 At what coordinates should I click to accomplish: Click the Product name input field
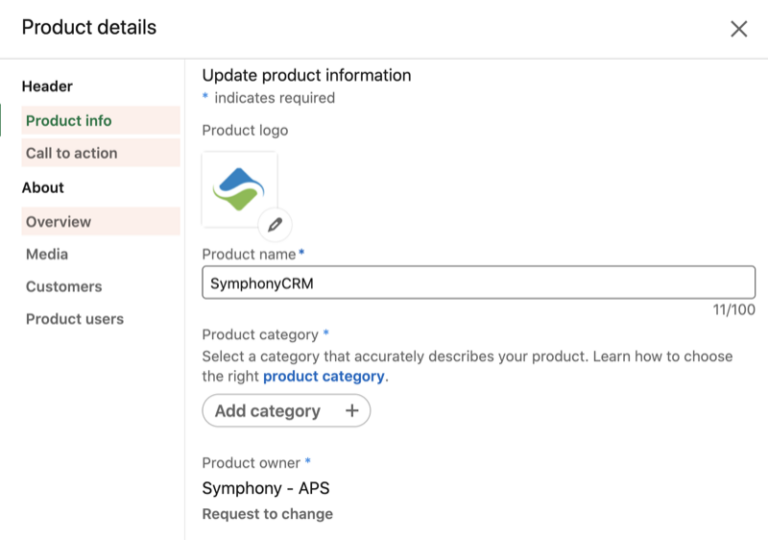tap(478, 283)
